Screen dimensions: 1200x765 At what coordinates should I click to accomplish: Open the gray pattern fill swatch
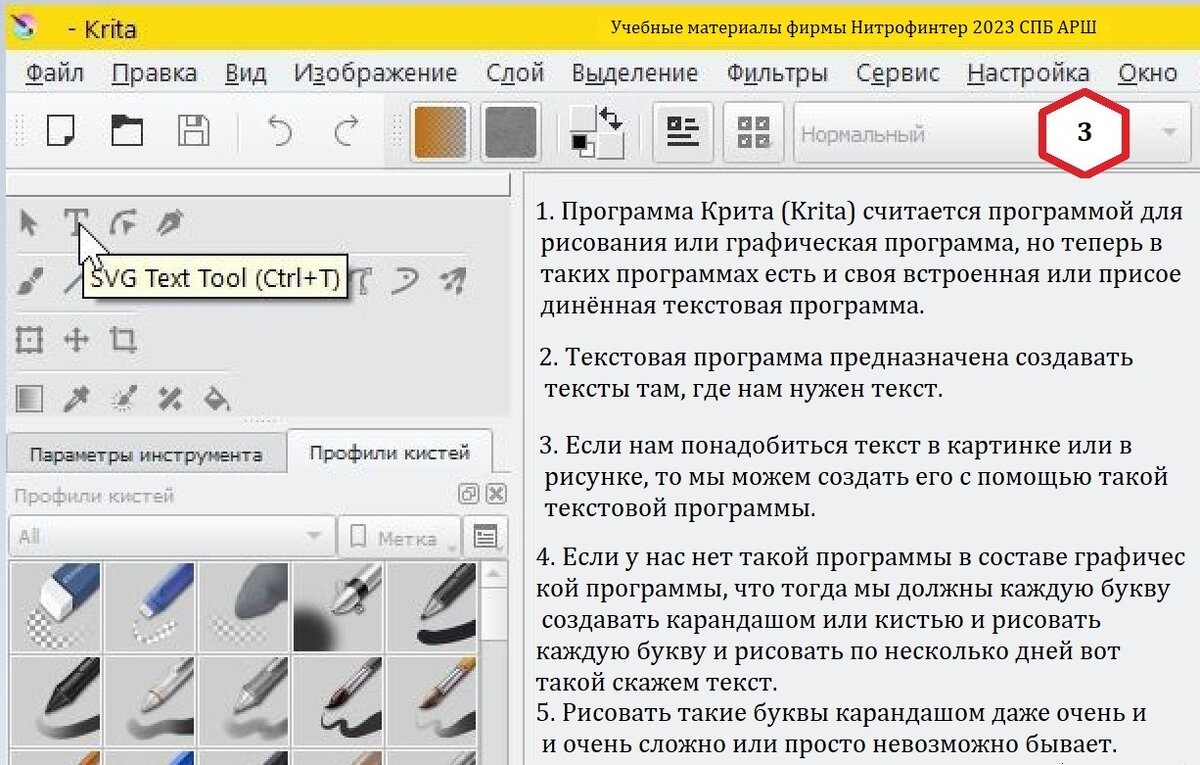coord(510,132)
